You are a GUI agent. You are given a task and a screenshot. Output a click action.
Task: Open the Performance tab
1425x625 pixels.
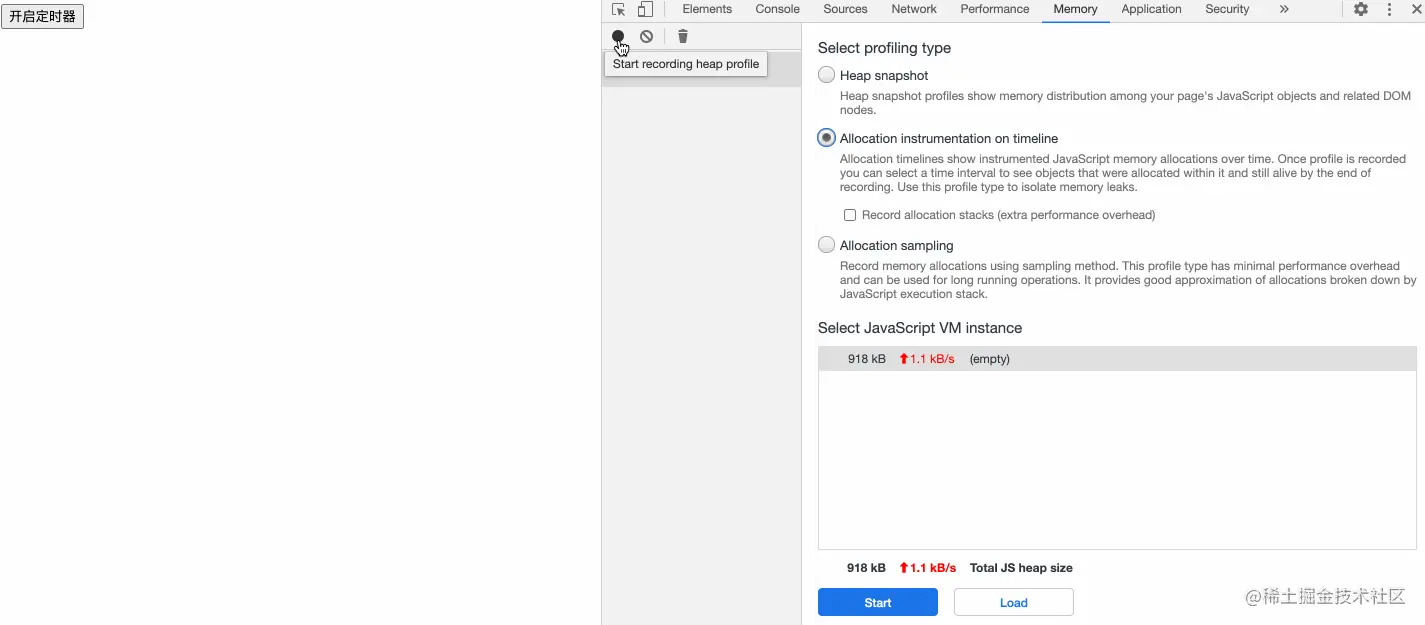(x=994, y=9)
